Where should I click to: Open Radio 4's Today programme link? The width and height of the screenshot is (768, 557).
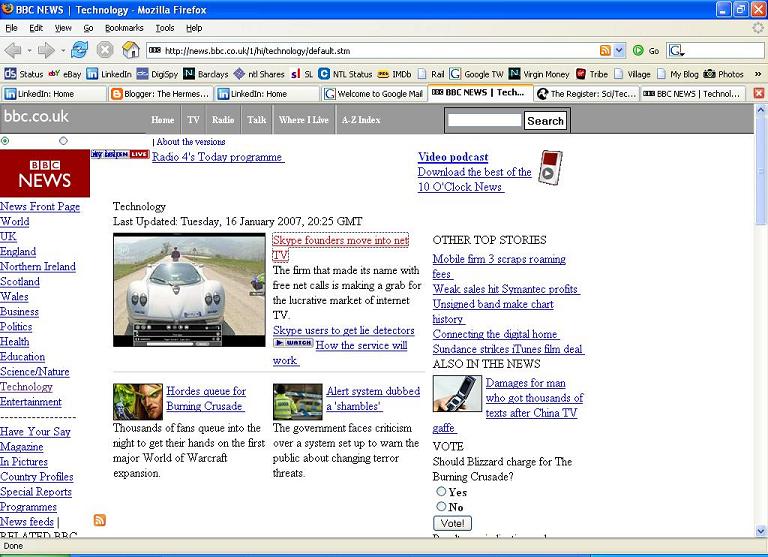218,157
